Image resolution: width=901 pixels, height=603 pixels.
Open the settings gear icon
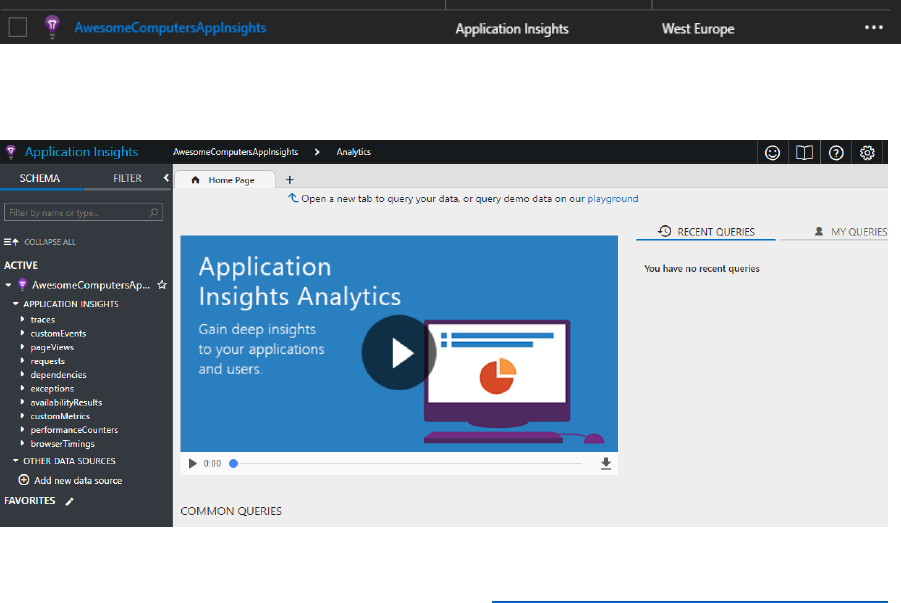[x=868, y=152]
